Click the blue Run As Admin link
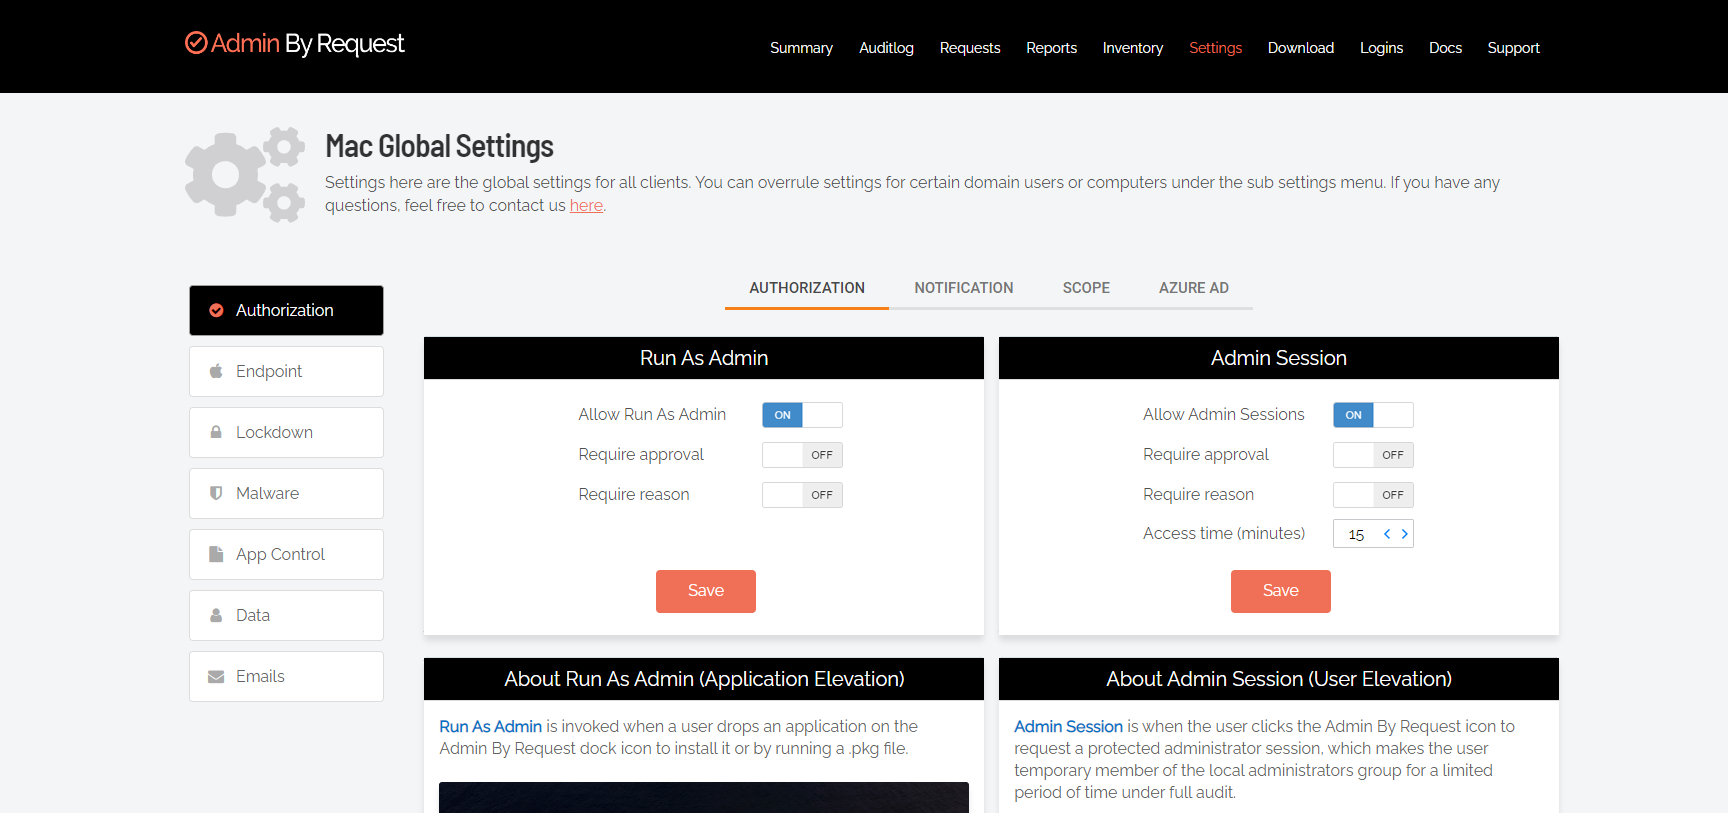The width and height of the screenshot is (1728, 813). 490,727
